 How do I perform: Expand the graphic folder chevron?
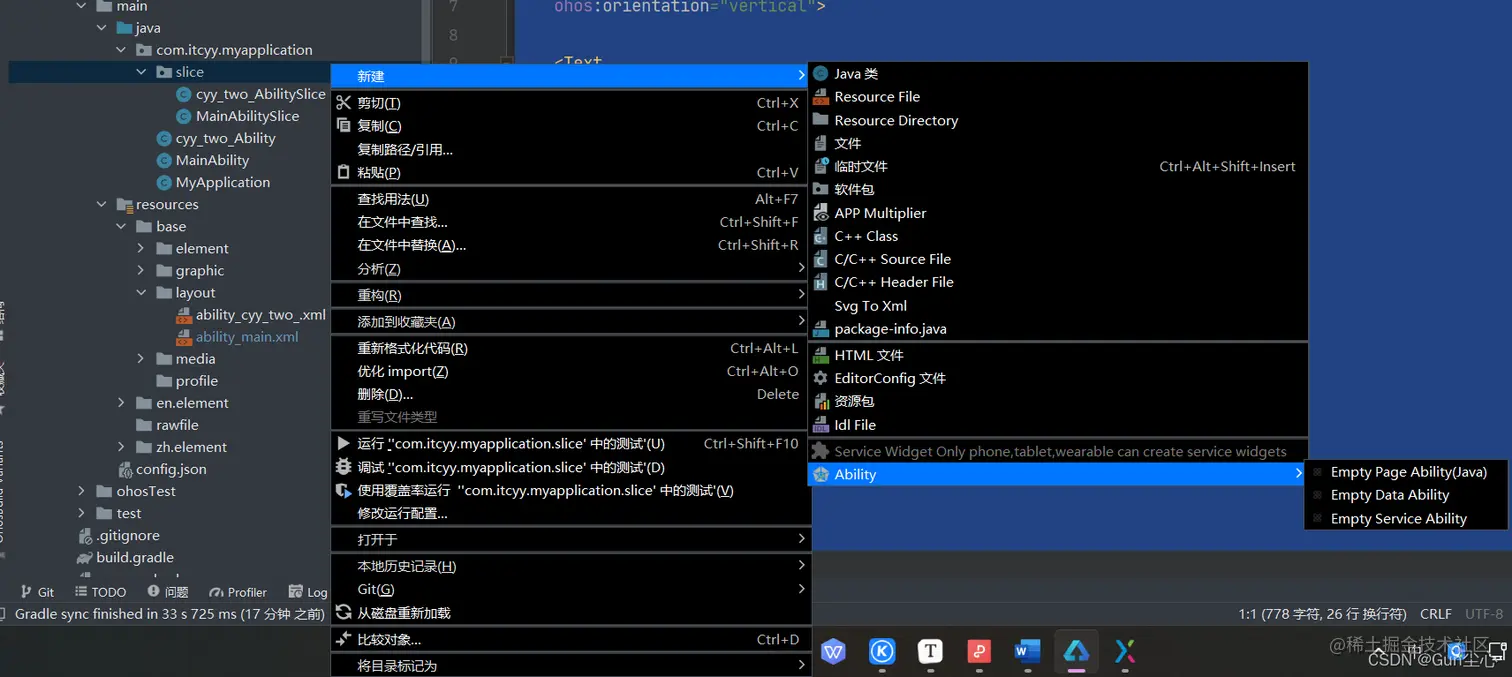(141, 270)
